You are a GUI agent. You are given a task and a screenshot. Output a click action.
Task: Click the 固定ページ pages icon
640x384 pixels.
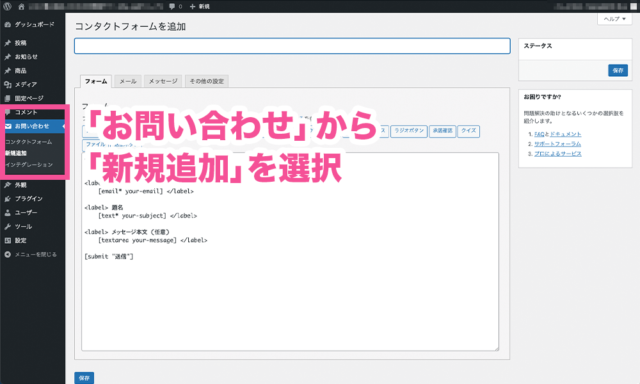pyautogui.click(x=7, y=98)
